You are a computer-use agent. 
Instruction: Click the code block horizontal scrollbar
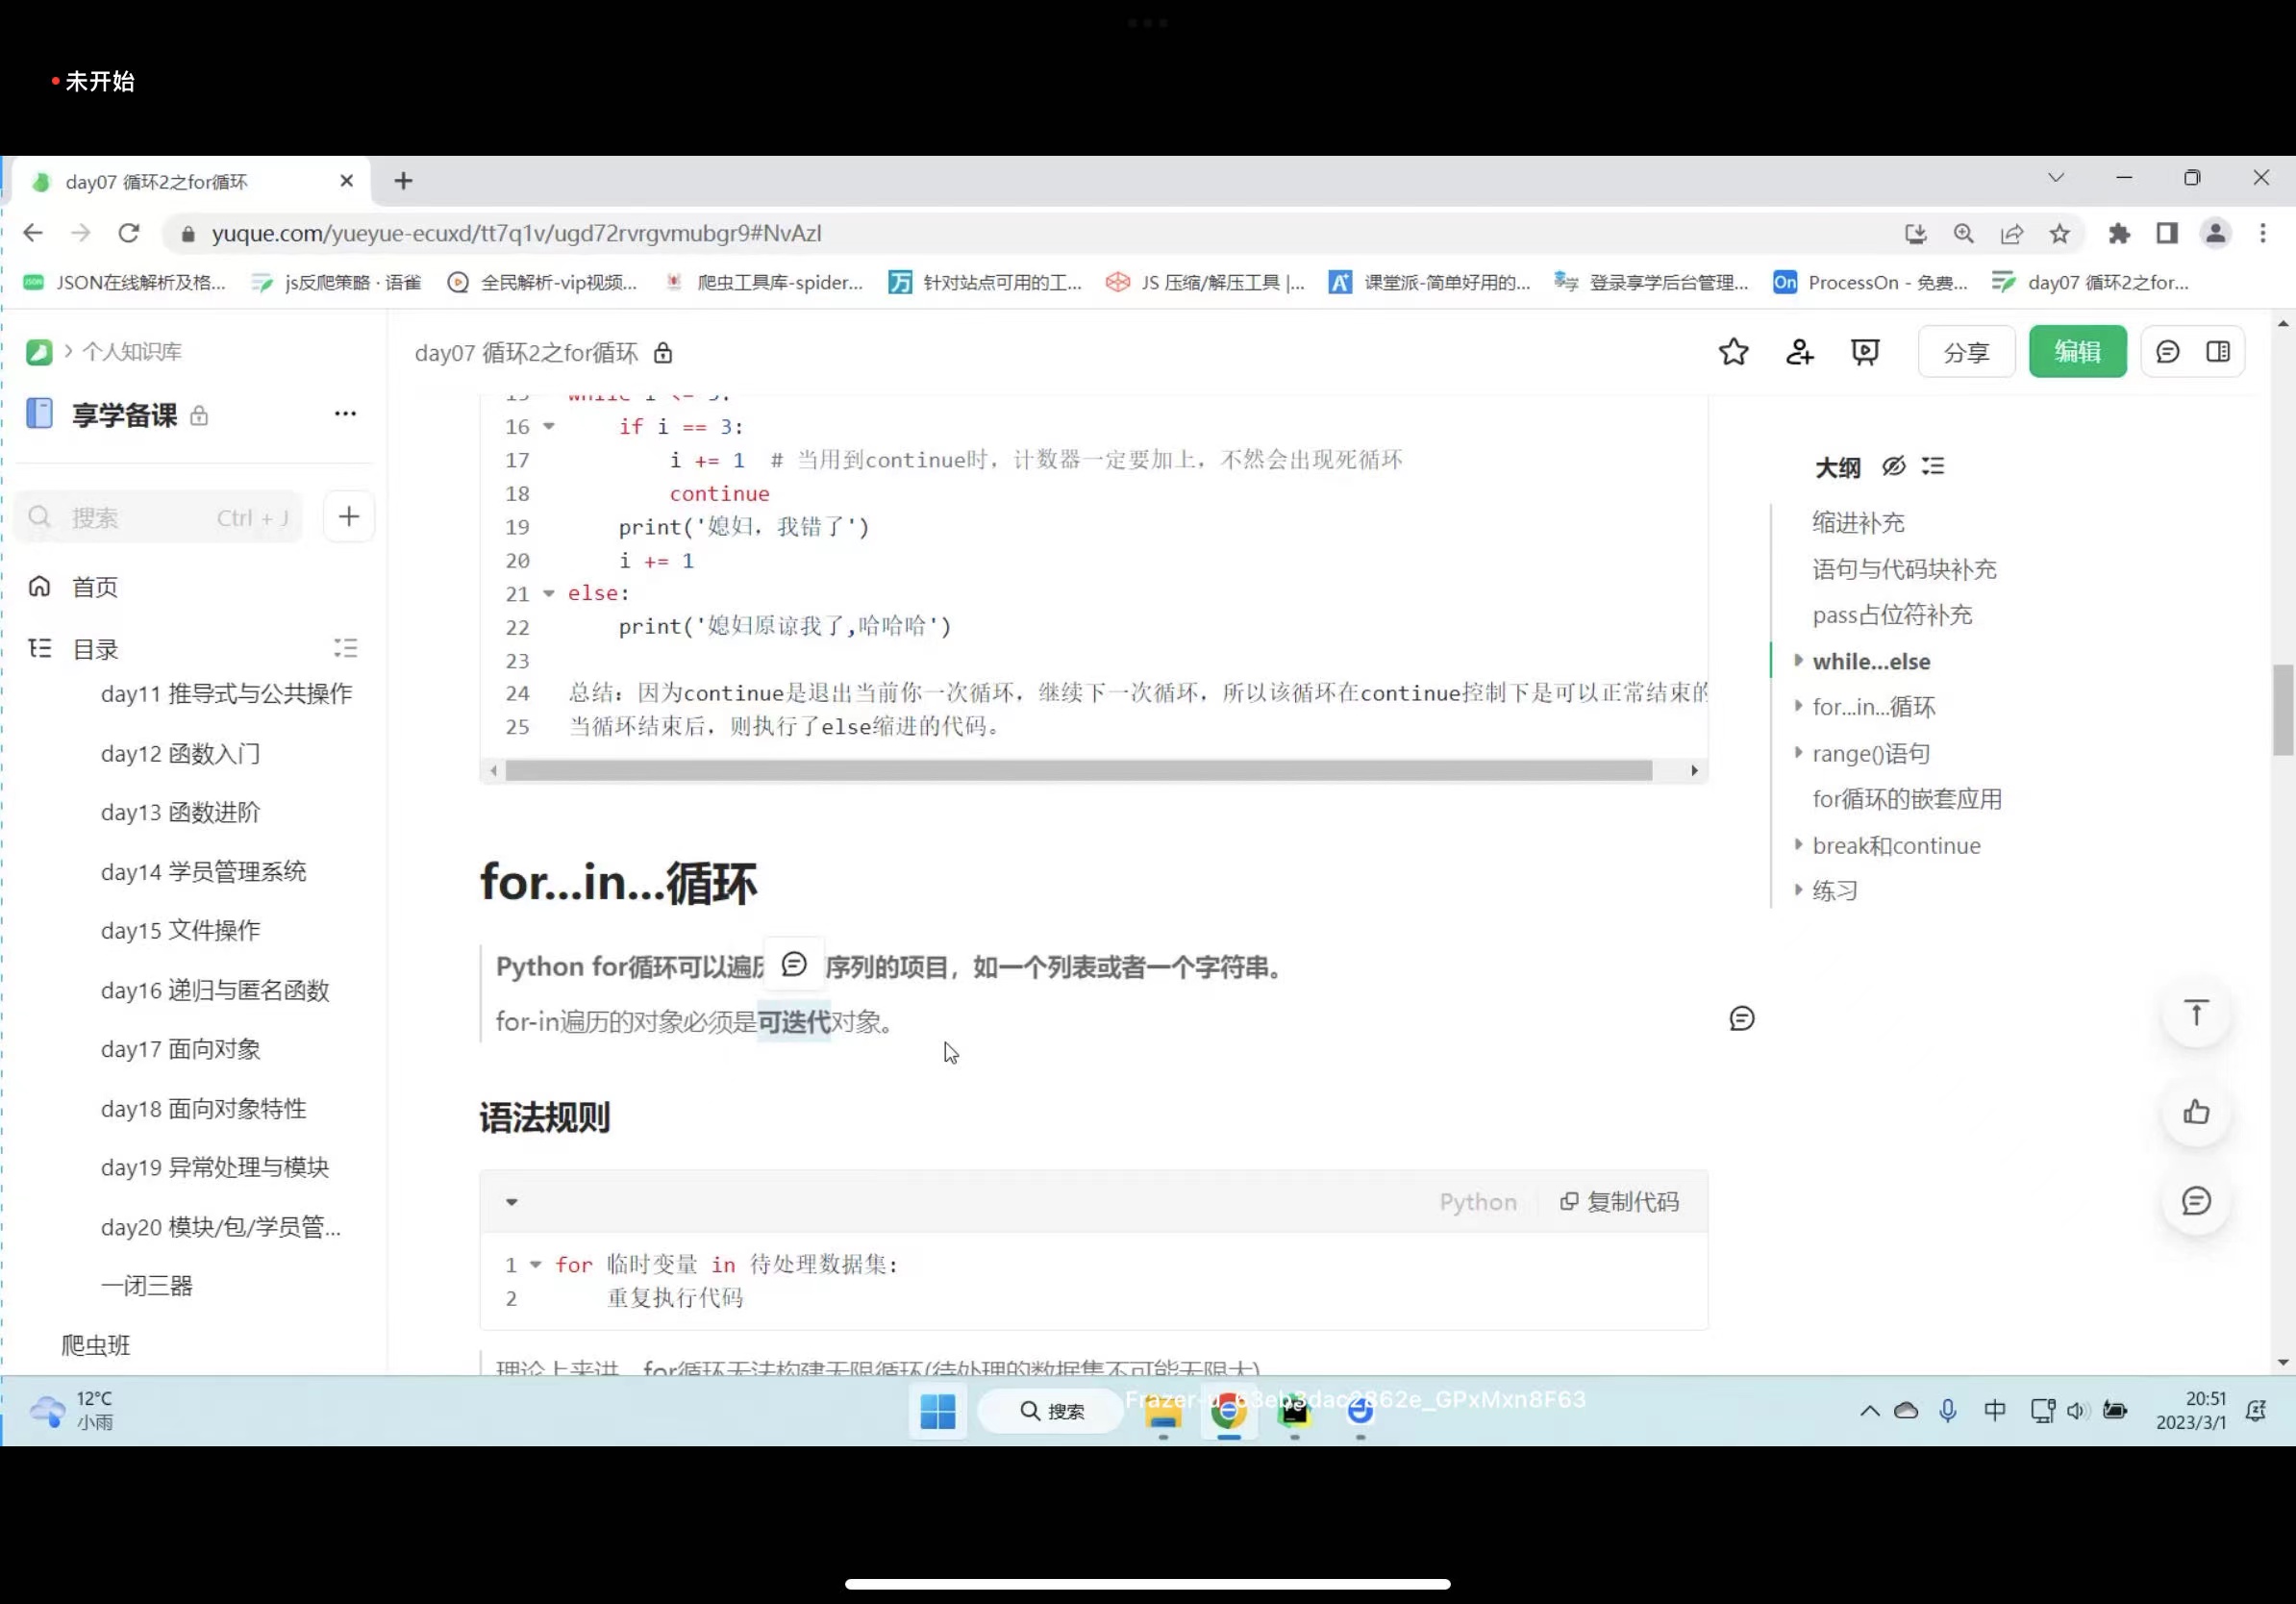[x=1078, y=770]
